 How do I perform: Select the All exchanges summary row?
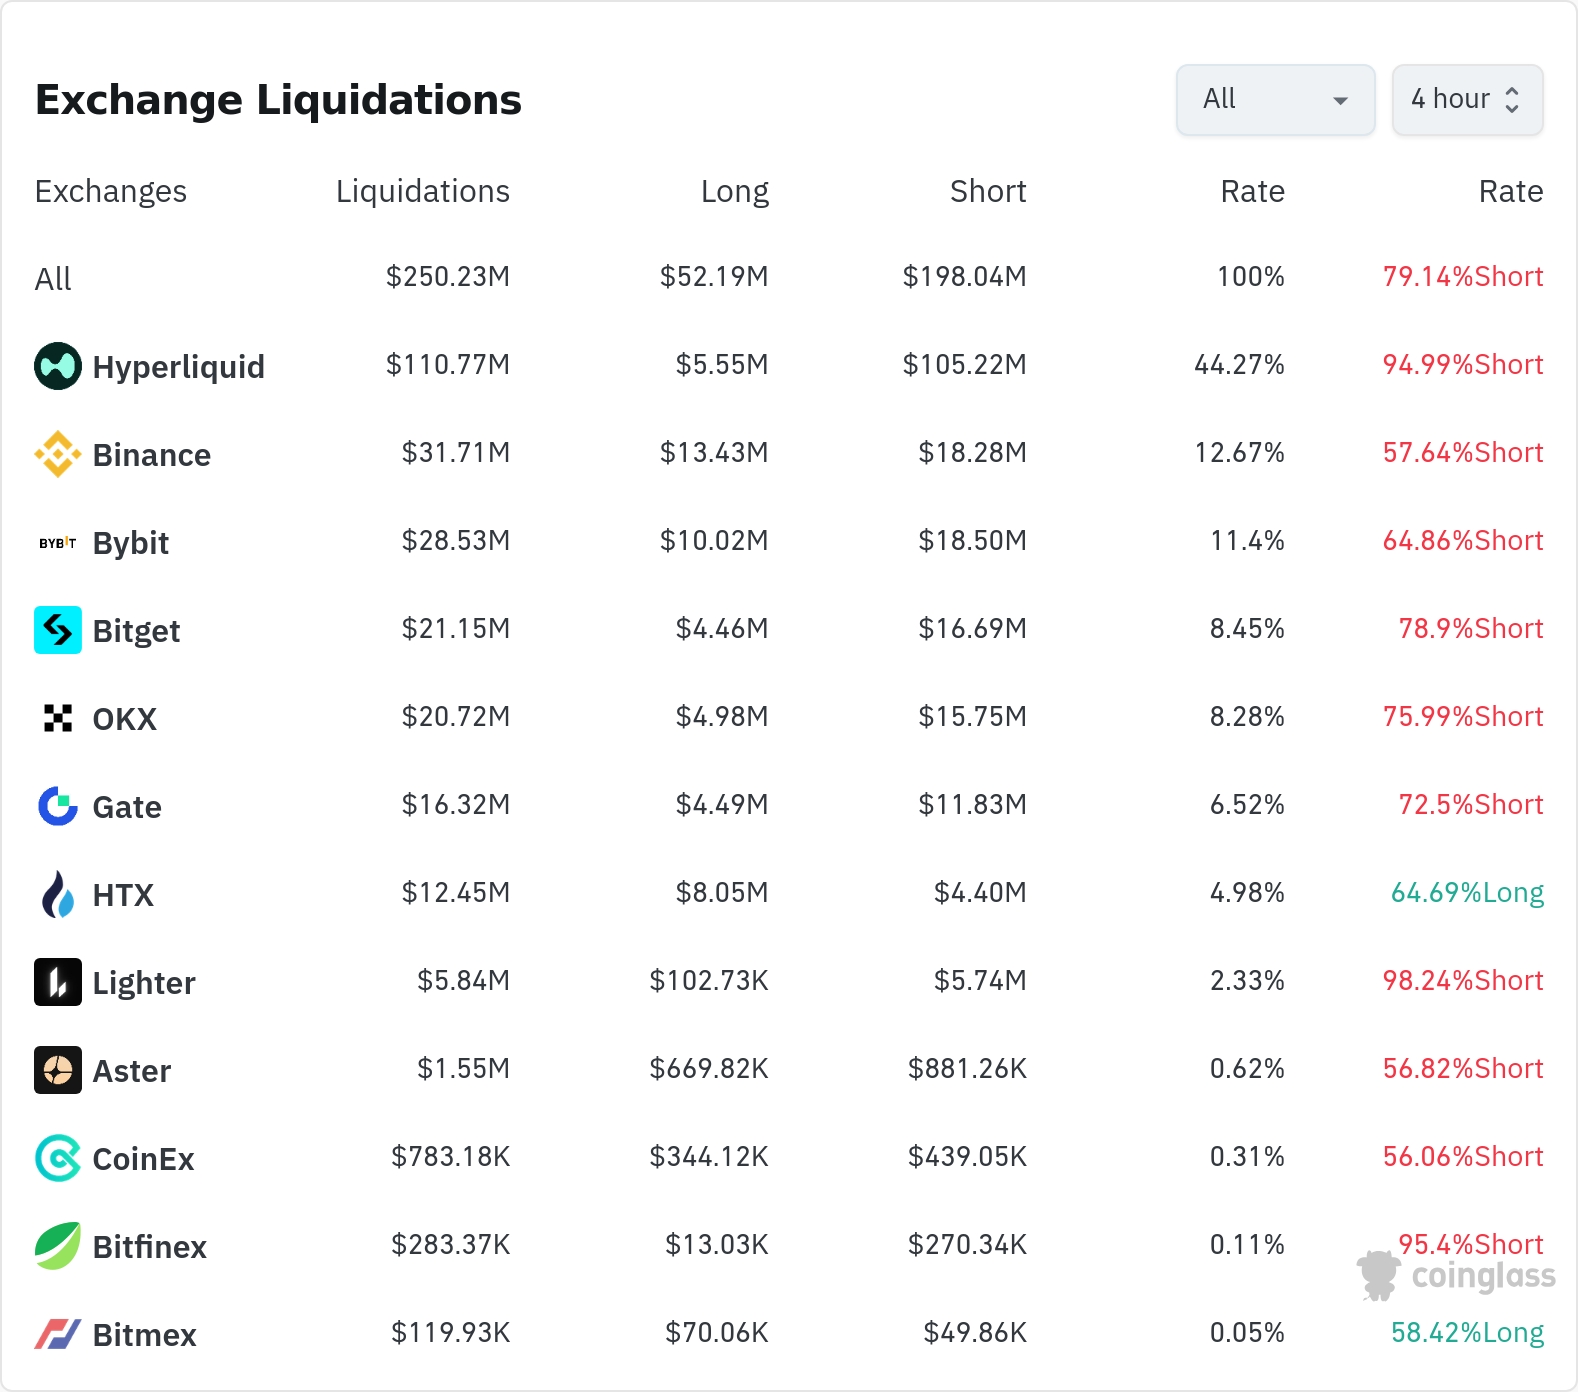click(x=54, y=278)
